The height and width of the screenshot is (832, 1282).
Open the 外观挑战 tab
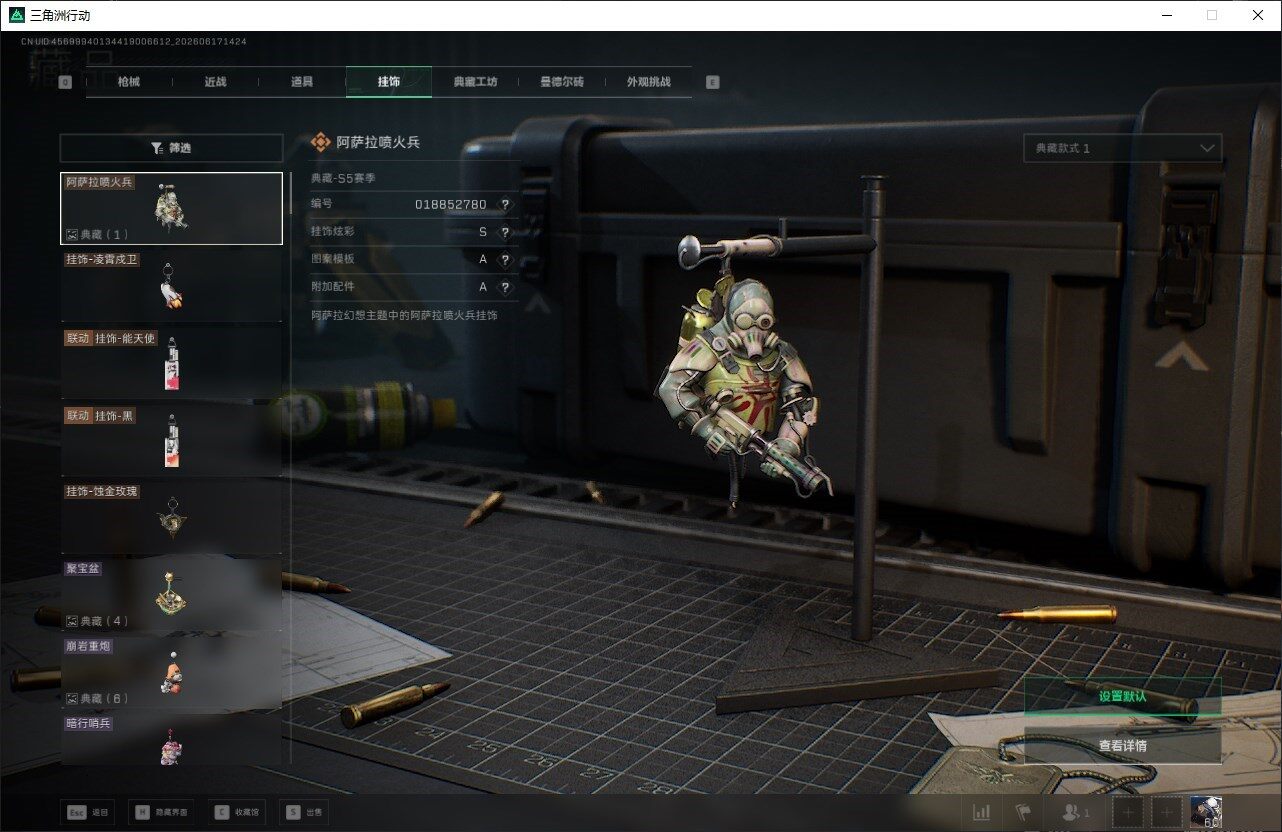pos(648,82)
